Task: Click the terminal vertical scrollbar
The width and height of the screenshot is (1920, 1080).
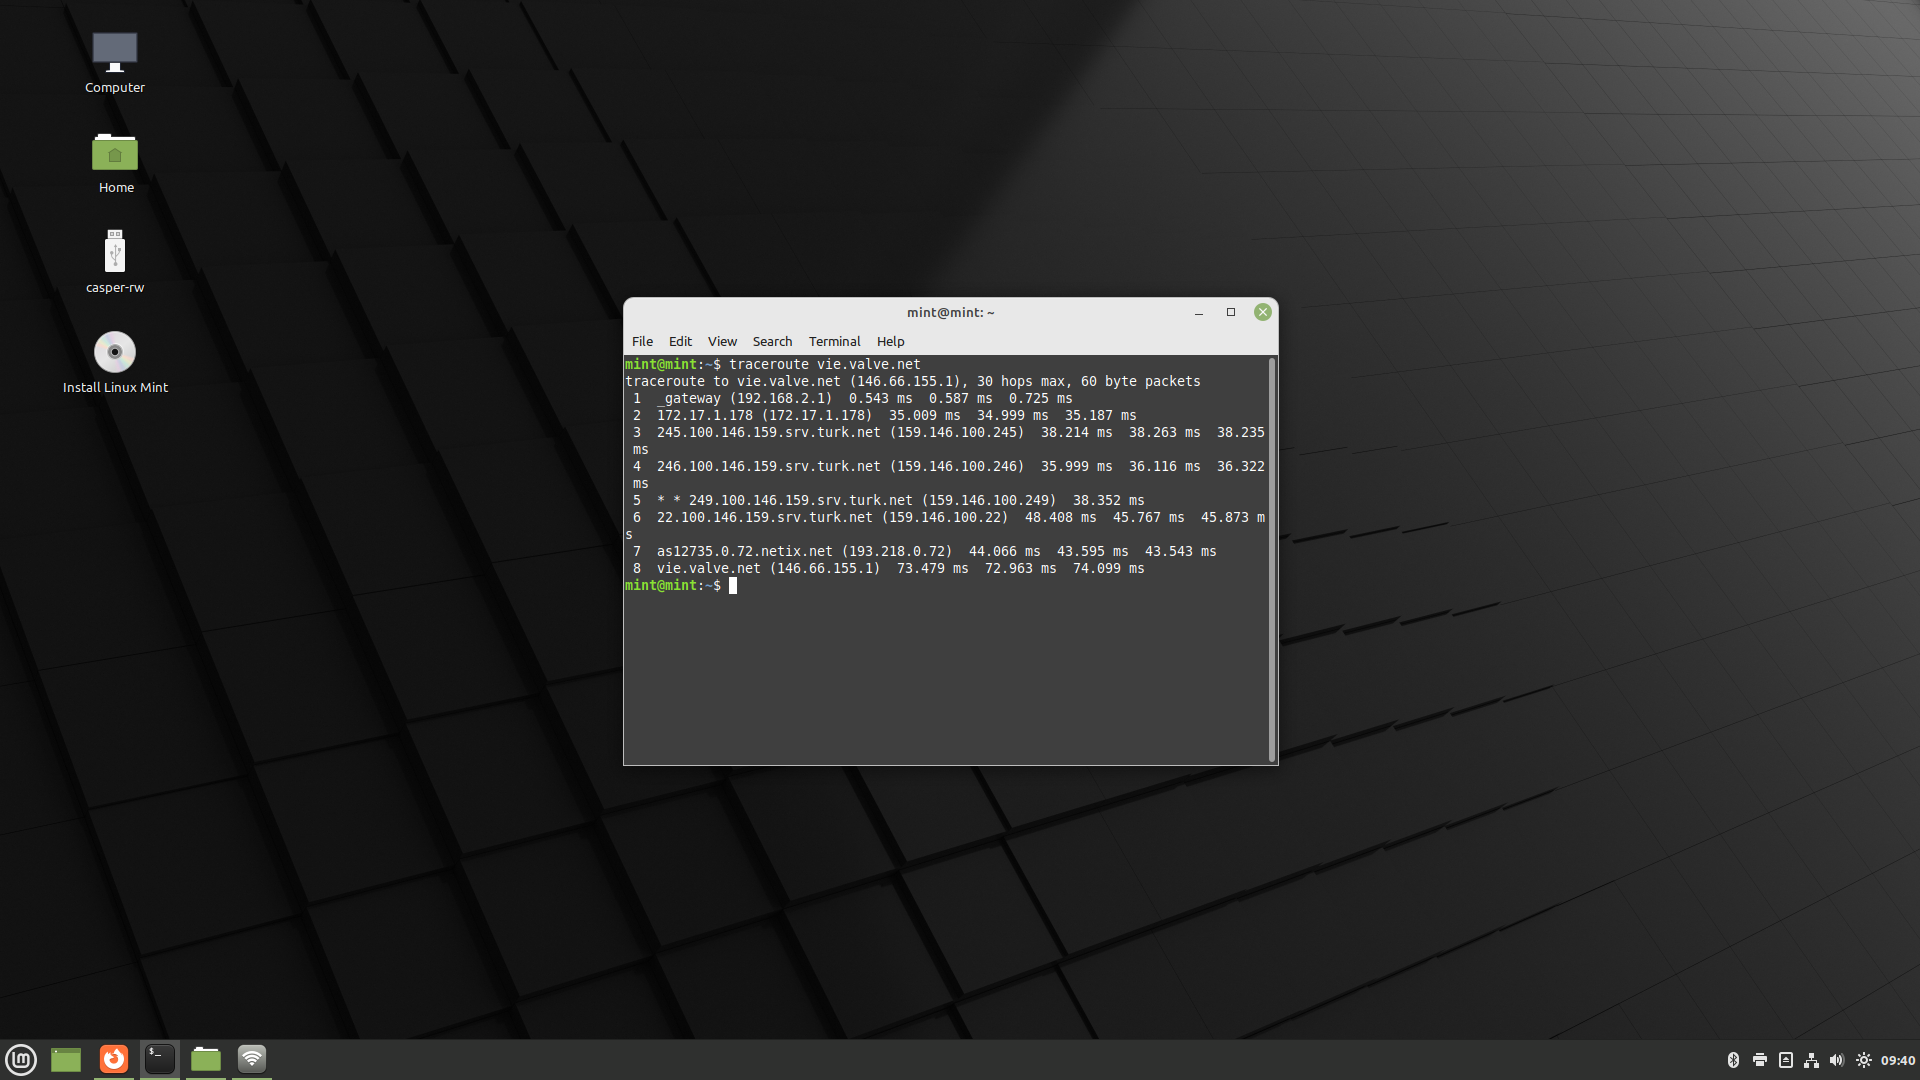Action: 1272,559
